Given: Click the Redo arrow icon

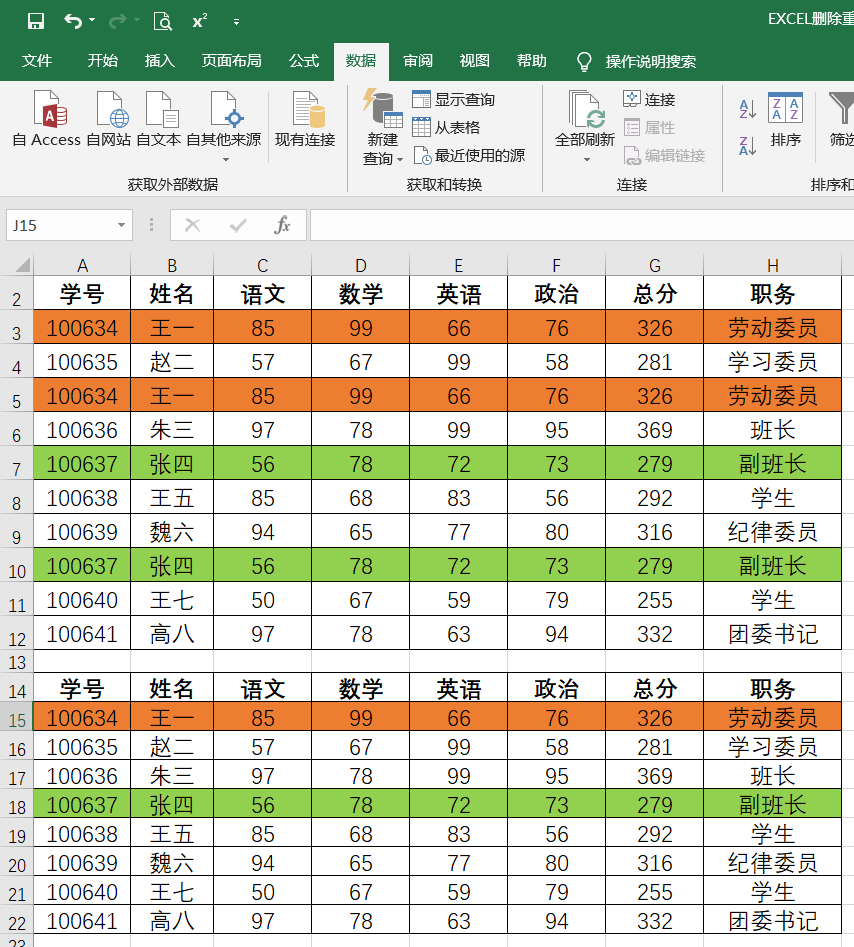Looking at the screenshot, I should pos(117,22).
